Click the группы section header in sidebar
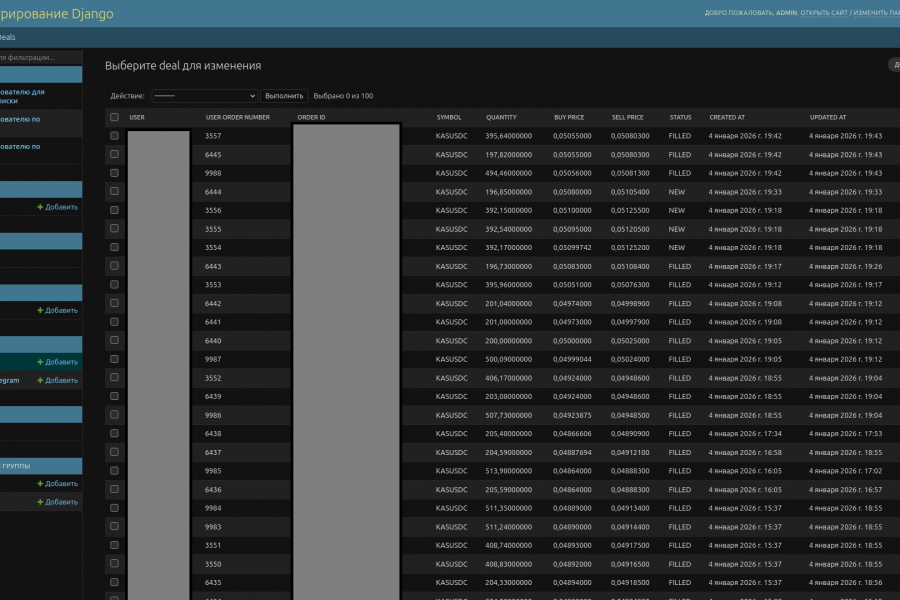This screenshot has height=600, width=900. click(x=41, y=466)
